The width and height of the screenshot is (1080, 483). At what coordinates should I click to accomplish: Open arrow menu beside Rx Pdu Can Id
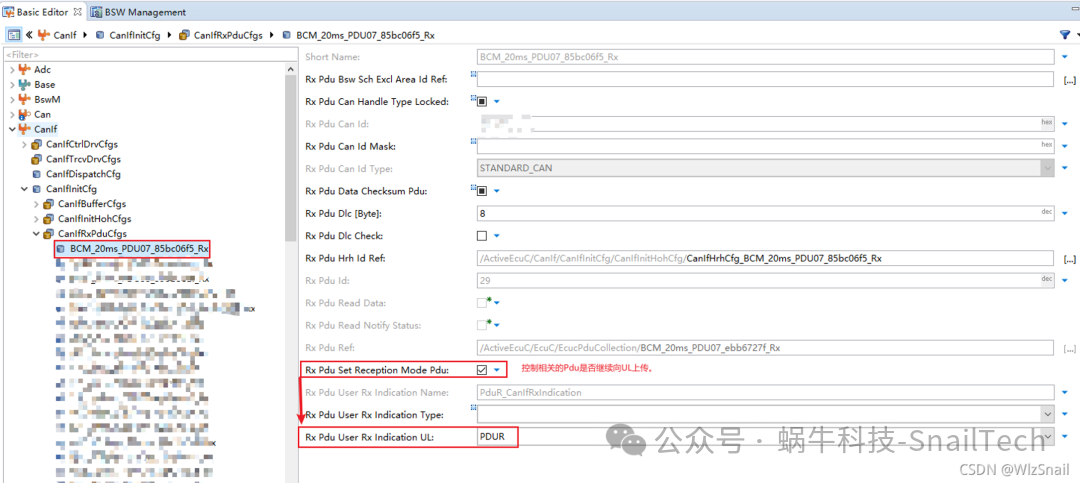[1065, 124]
